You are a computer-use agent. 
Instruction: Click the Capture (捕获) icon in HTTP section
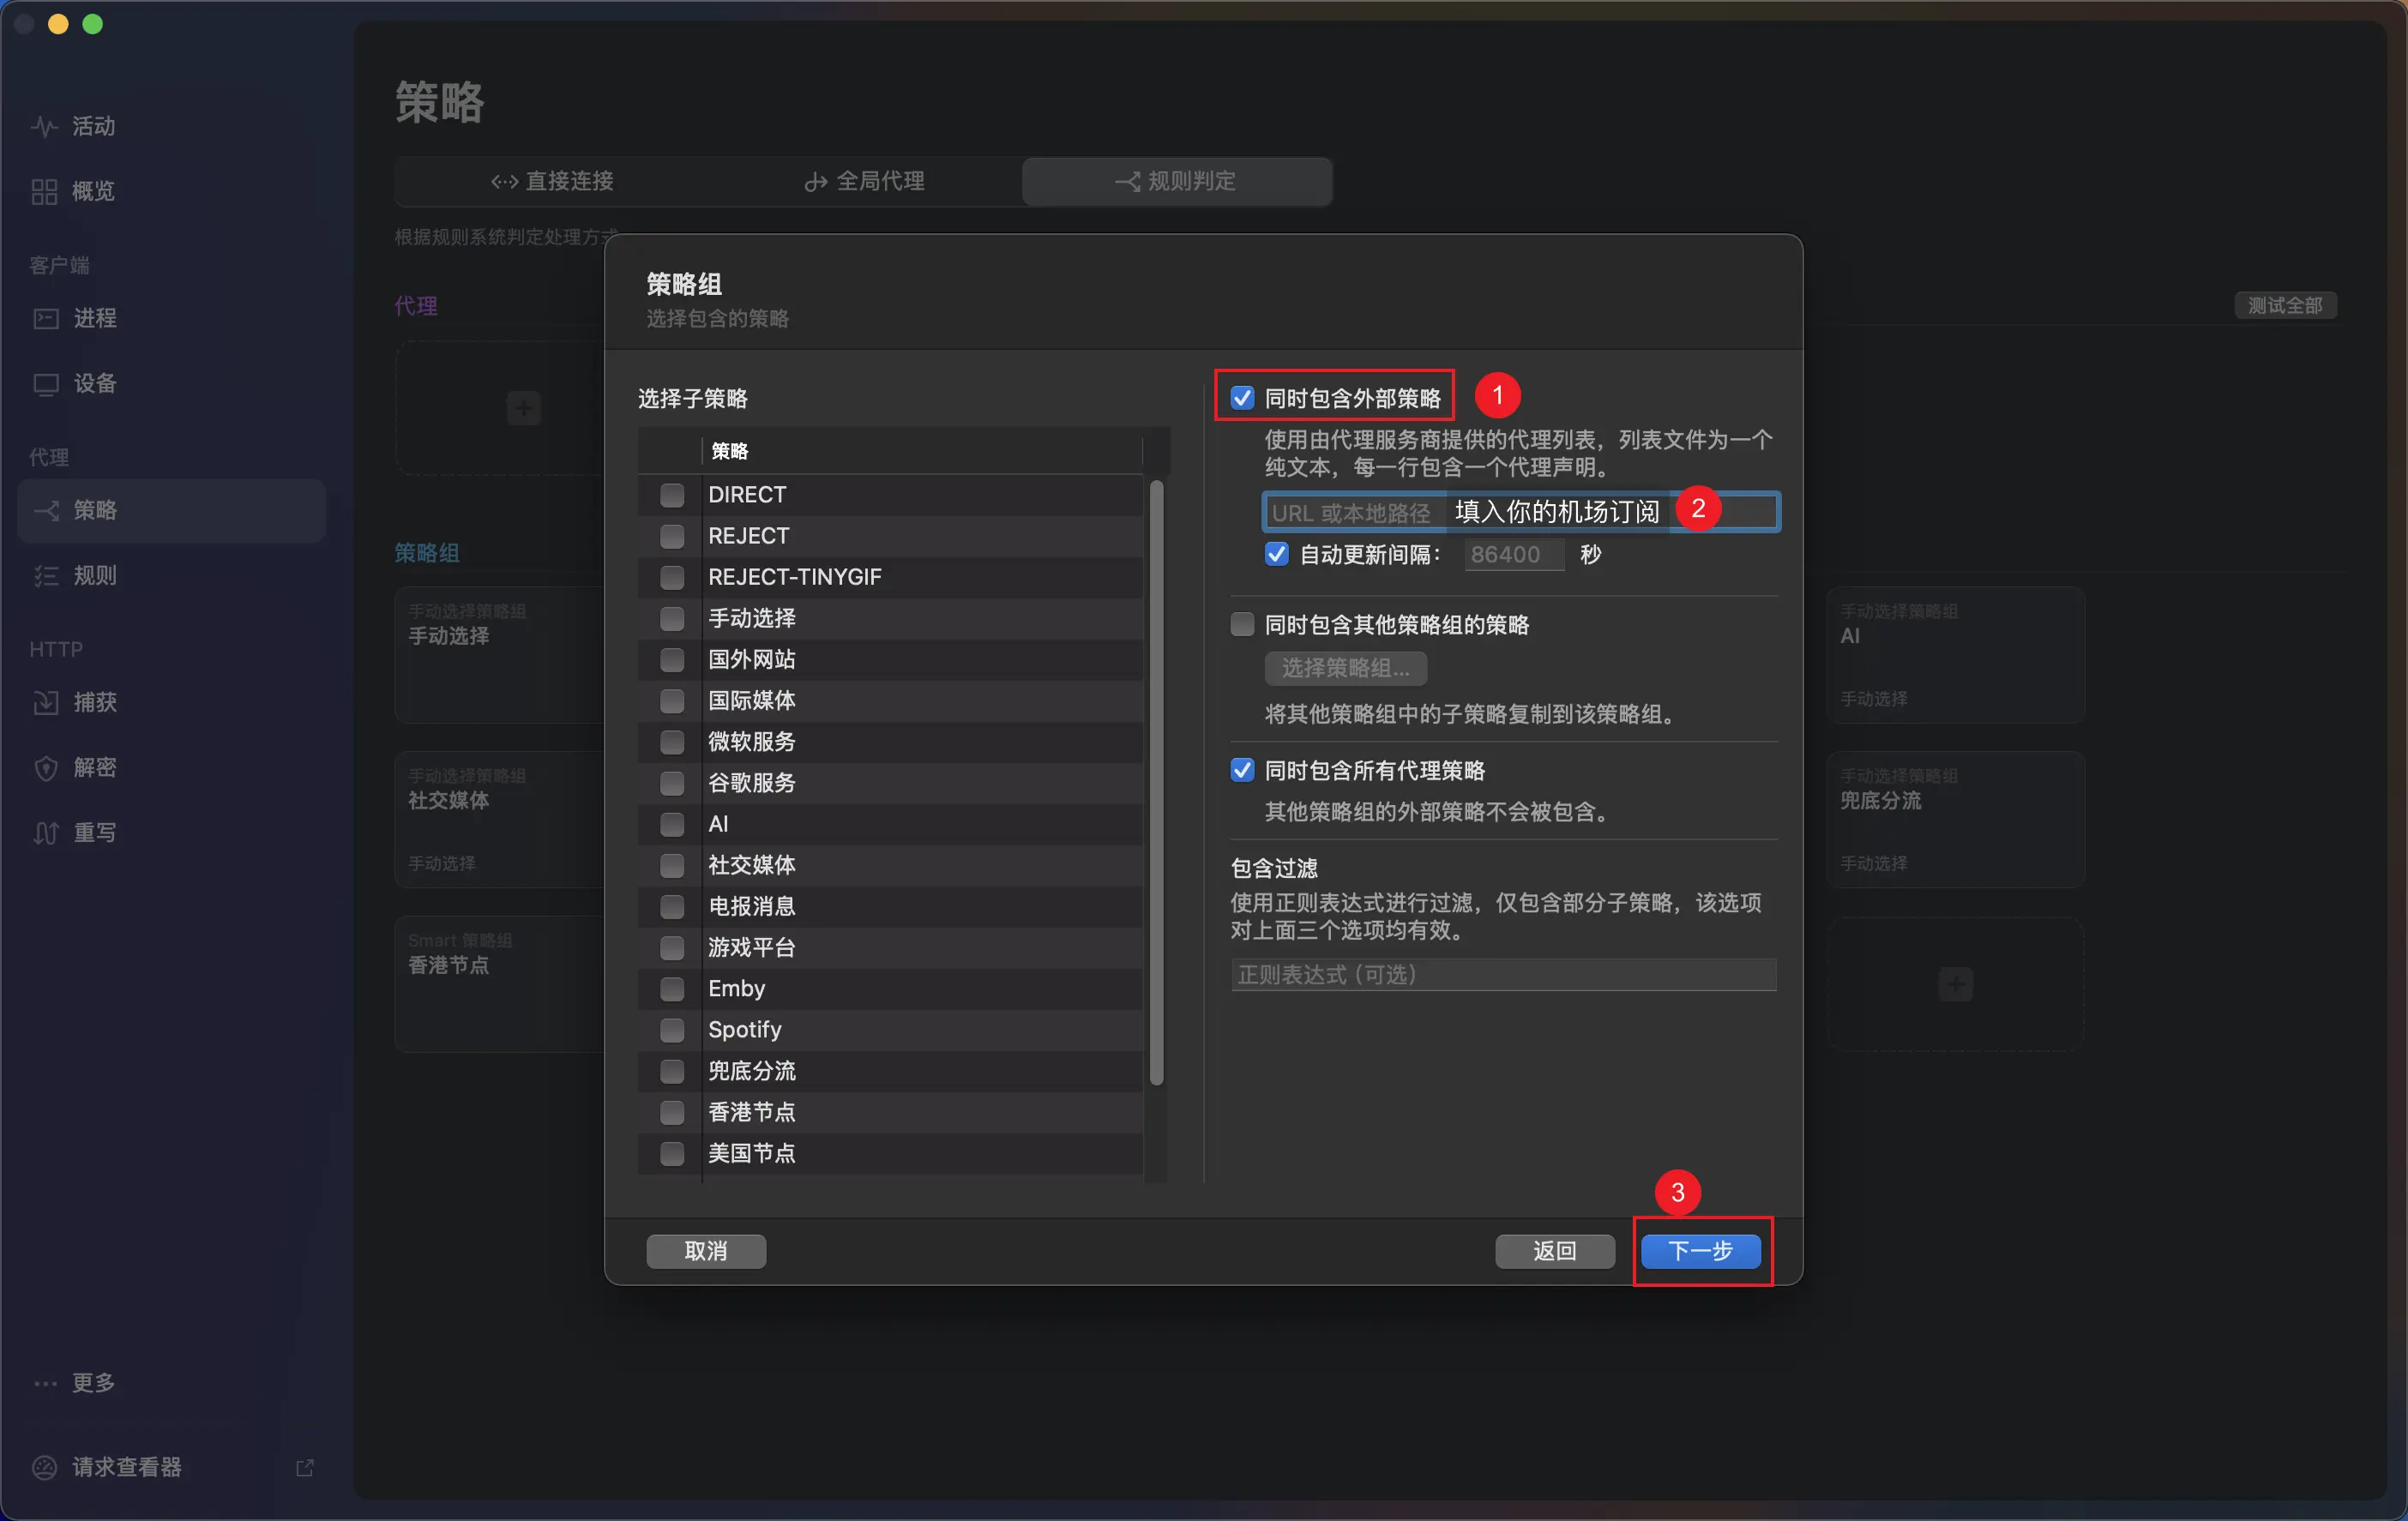pyautogui.click(x=46, y=702)
